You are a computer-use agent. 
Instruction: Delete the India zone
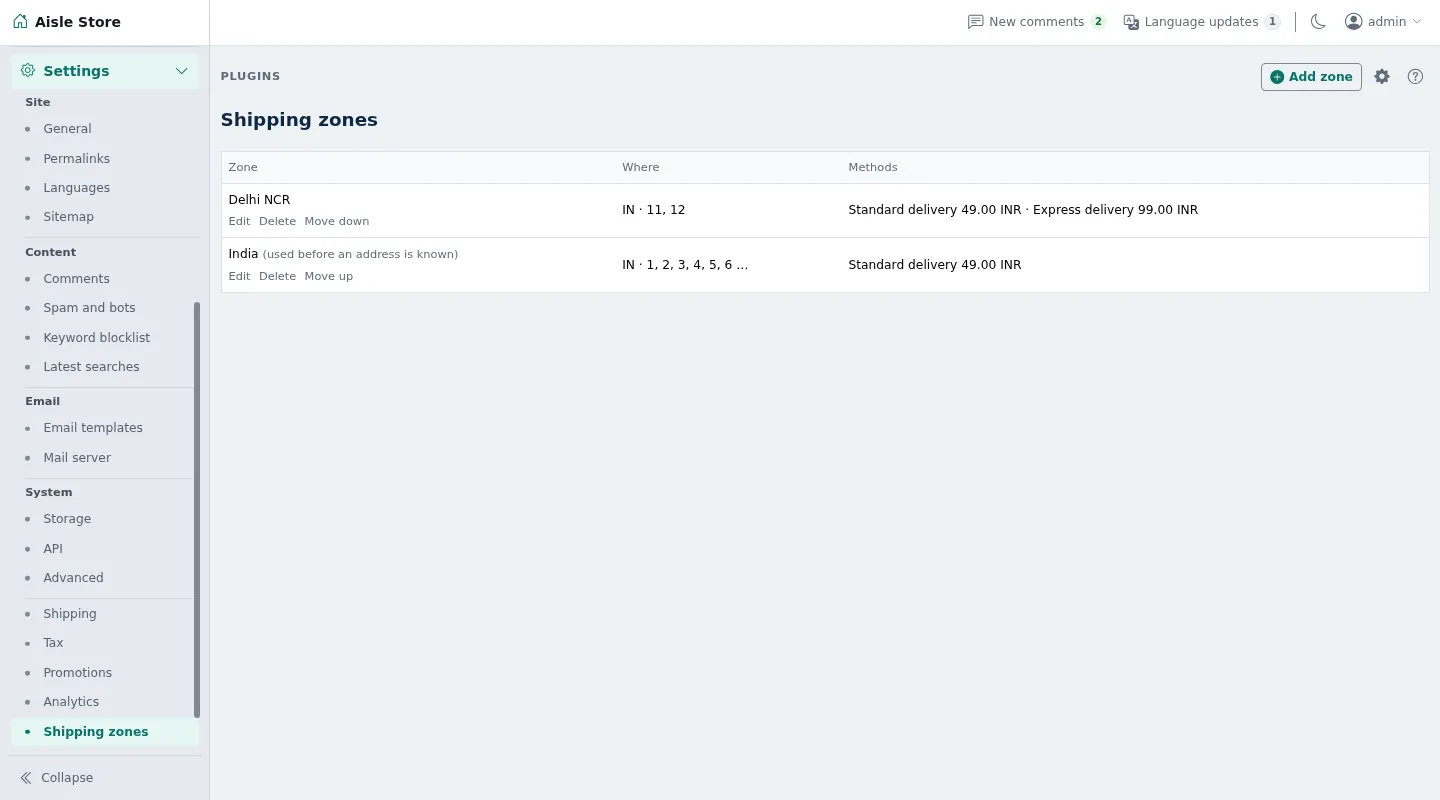pos(277,276)
